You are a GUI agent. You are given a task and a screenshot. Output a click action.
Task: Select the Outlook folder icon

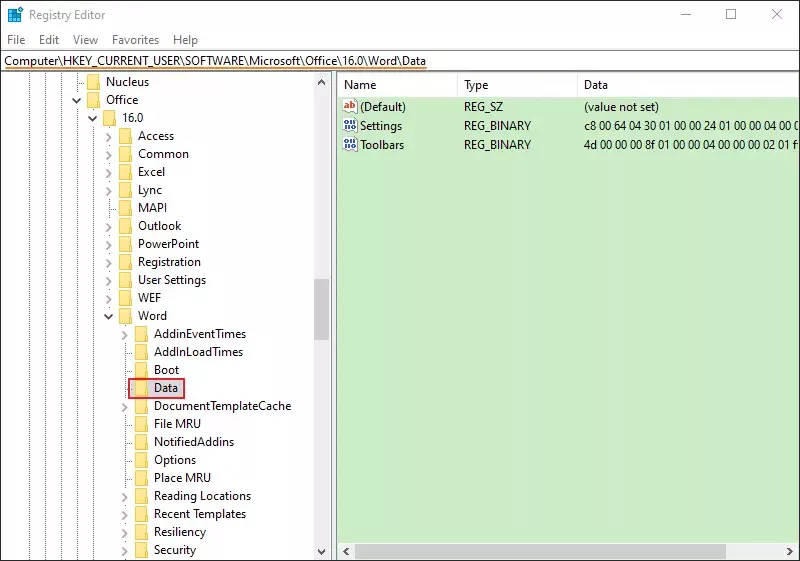(125, 225)
